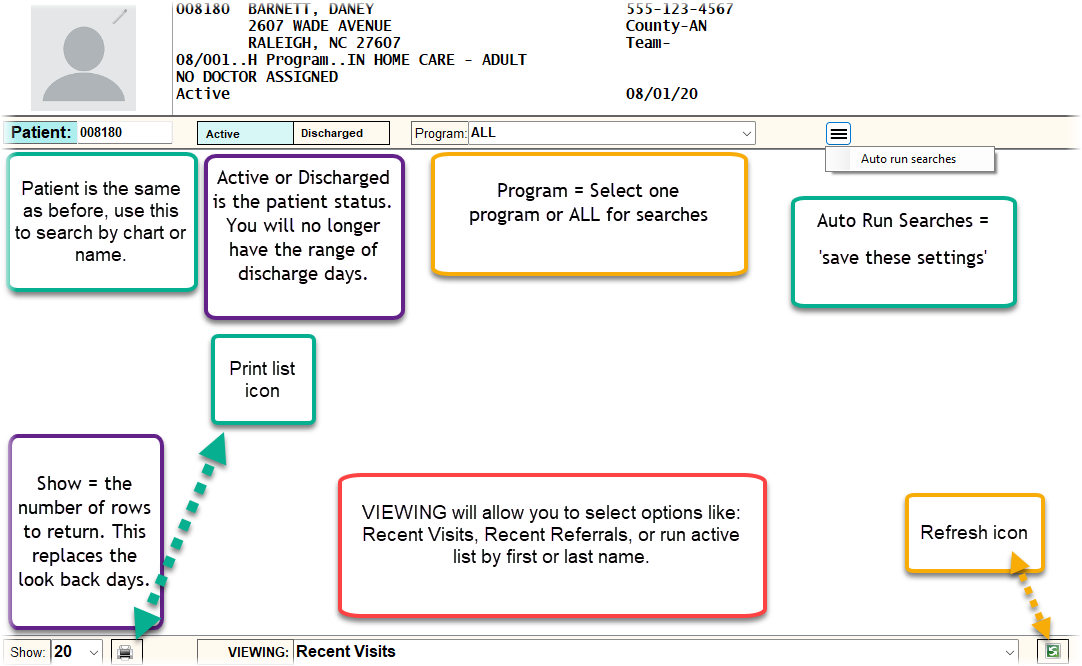Select the patient avatar placeholder image

click(x=83, y=58)
